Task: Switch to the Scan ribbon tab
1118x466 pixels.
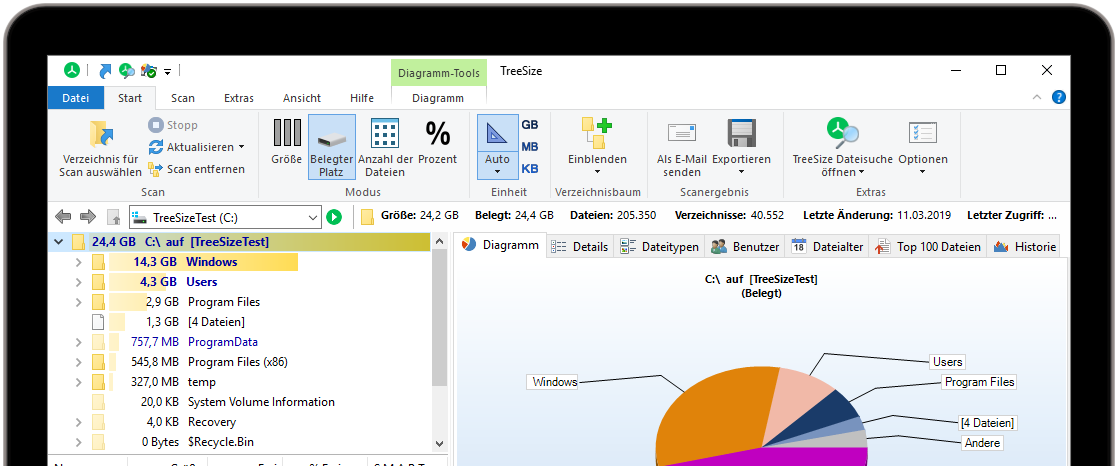Action: tap(183, 98)
